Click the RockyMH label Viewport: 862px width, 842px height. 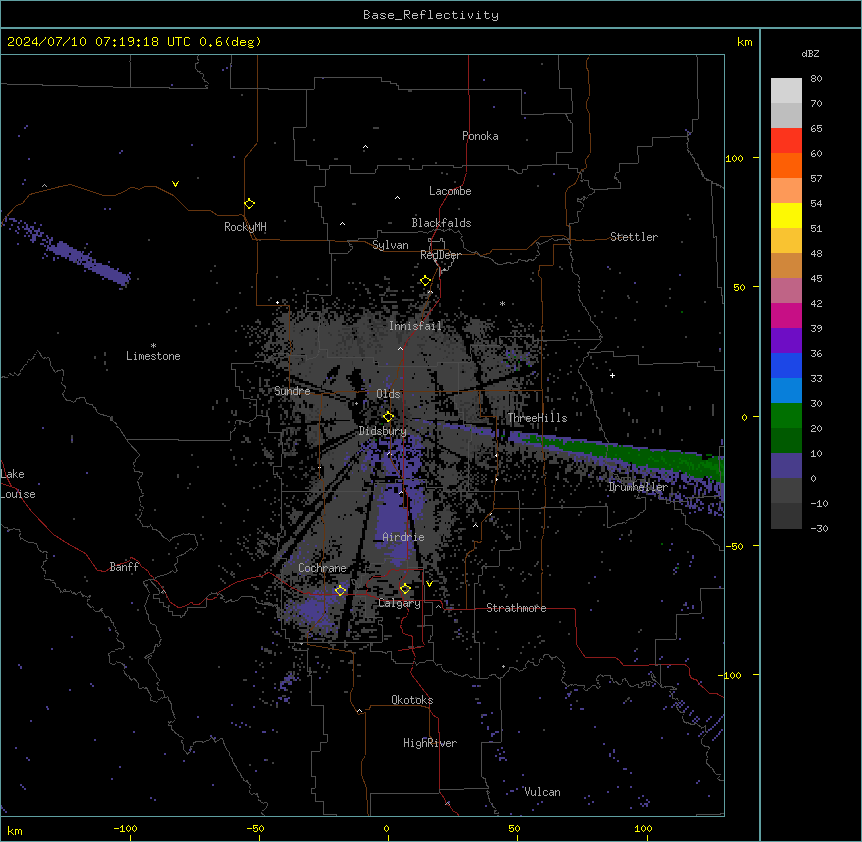pyautogui.click(x=245, y=227)
